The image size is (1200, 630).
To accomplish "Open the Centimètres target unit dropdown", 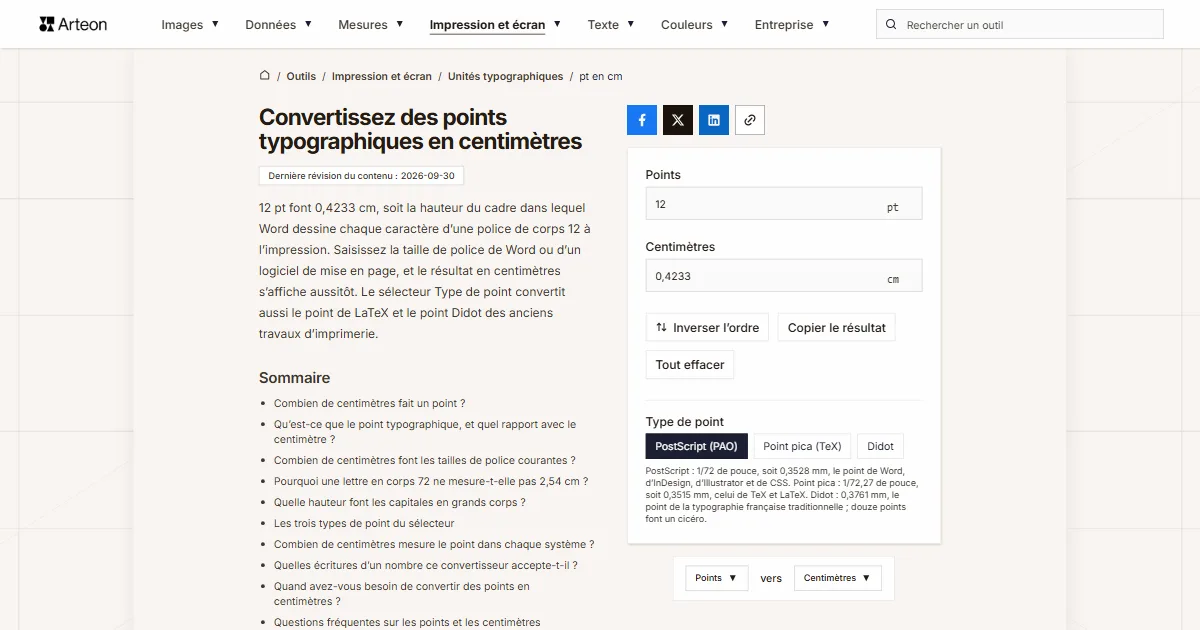I will coord(837,578).
